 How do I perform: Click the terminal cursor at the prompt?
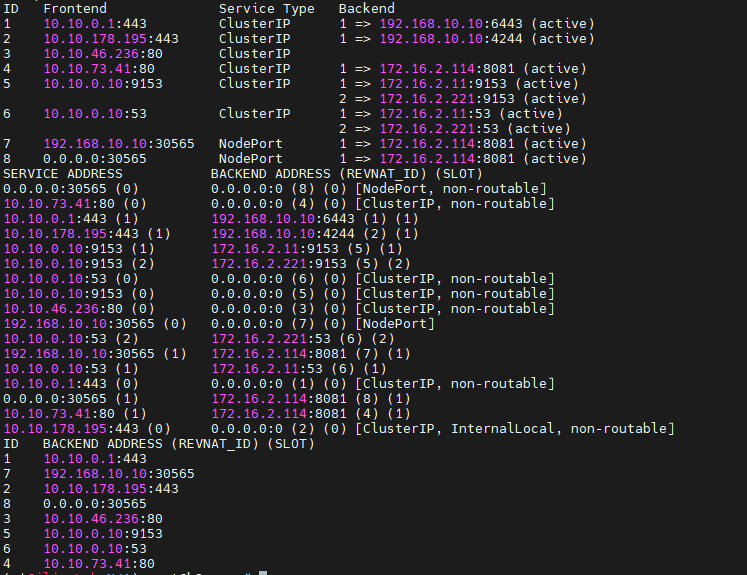click(x=262, y=573)
